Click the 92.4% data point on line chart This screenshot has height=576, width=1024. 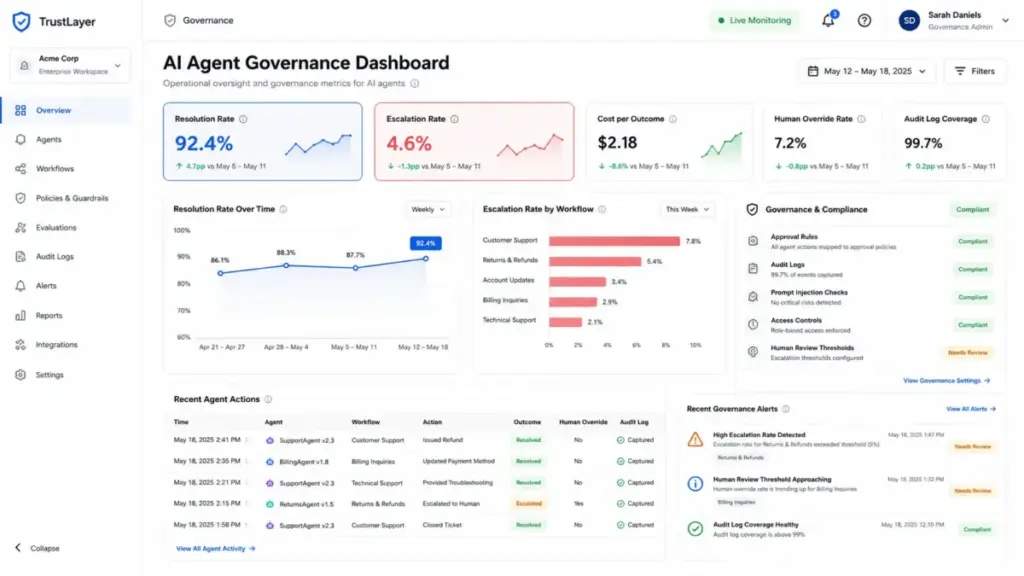tap(426, 259)
